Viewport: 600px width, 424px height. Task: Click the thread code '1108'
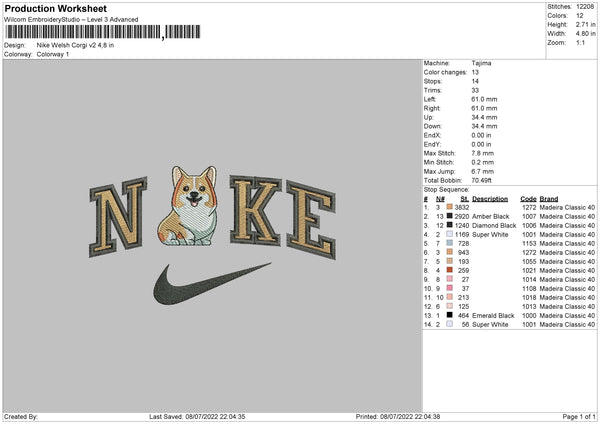coord(529,289)
